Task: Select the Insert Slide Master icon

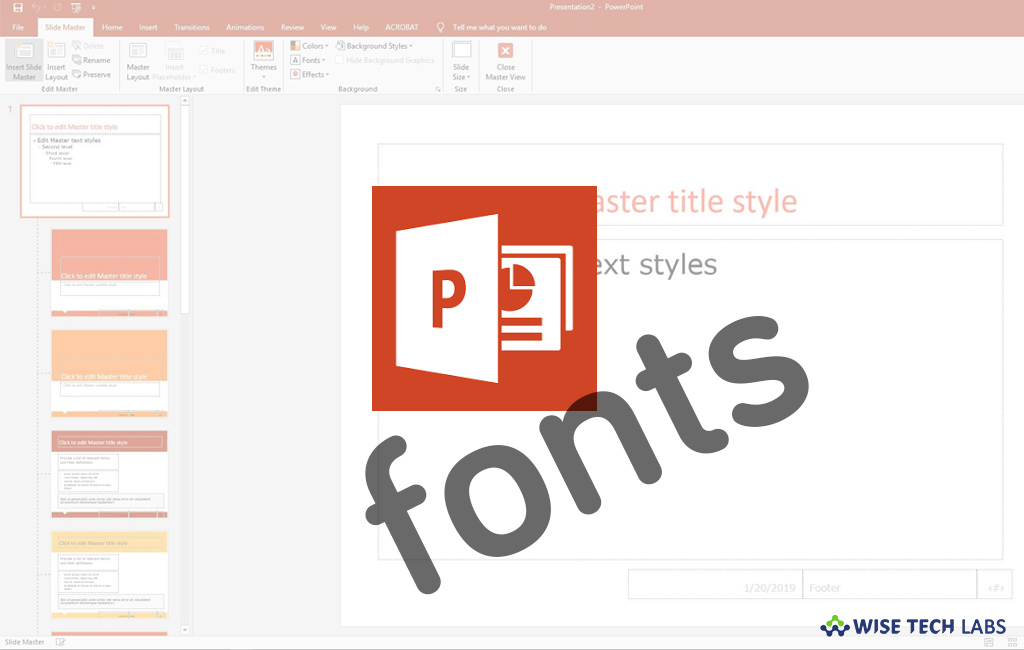Action: pos(22,62)
